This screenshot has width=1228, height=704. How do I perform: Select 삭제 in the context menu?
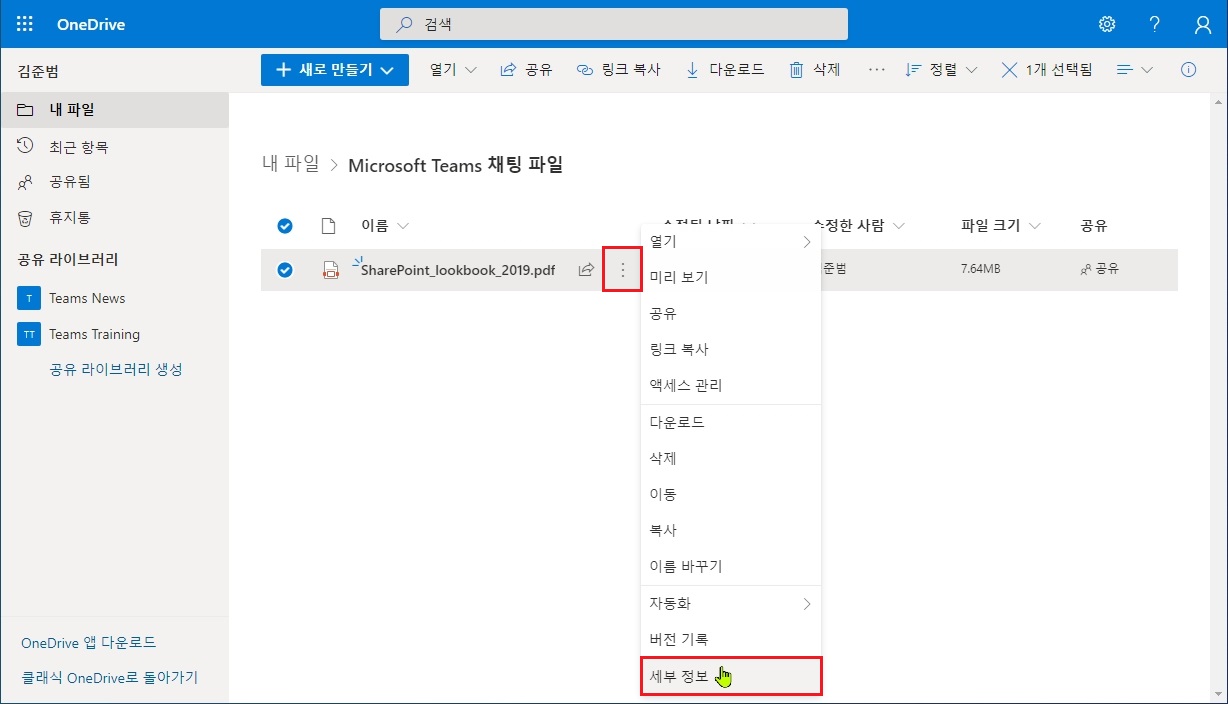pyautogui.click(x=730, y=458)
